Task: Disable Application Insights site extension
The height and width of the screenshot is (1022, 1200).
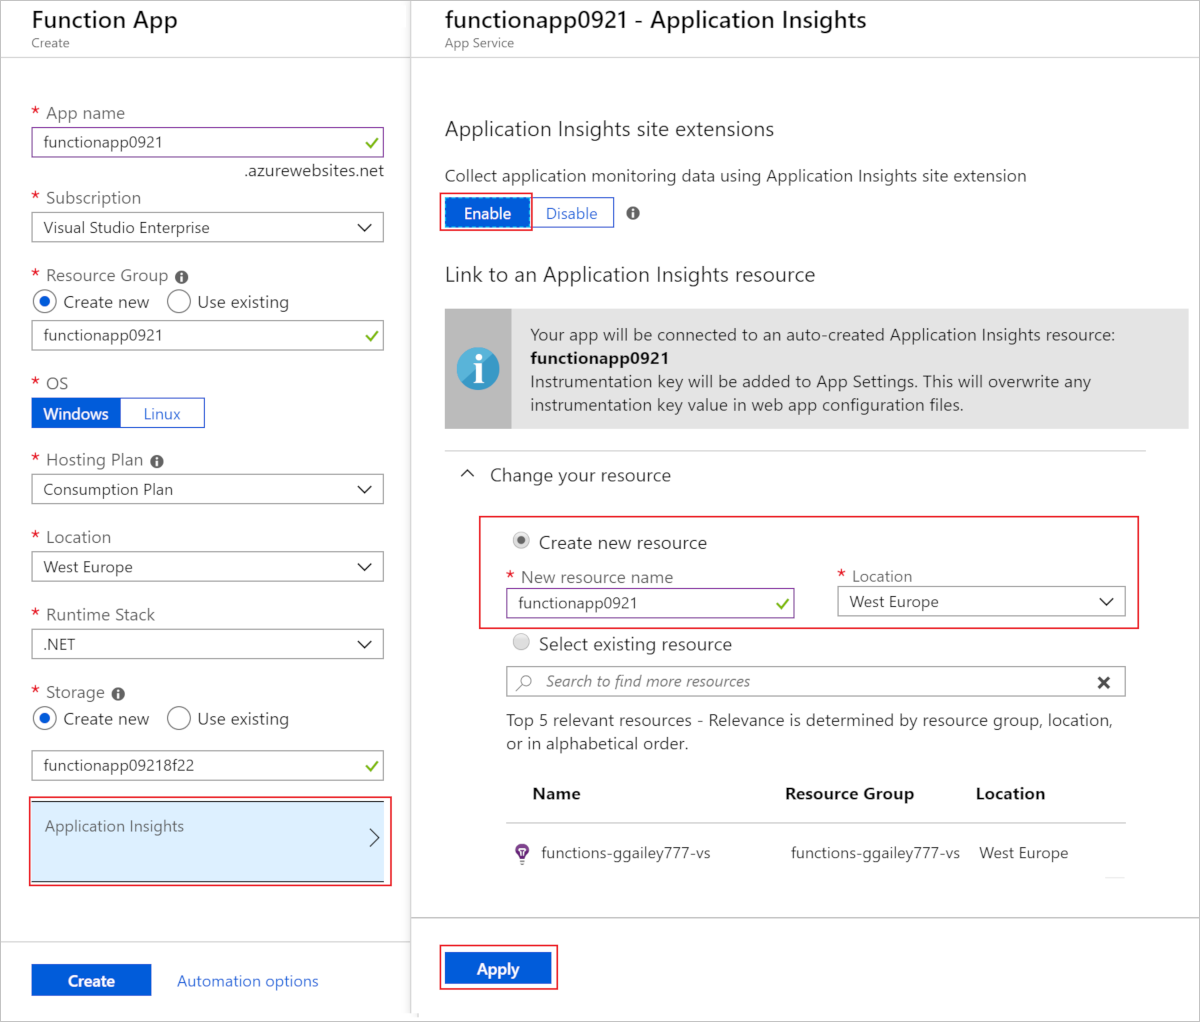Action: pos(572,212)
